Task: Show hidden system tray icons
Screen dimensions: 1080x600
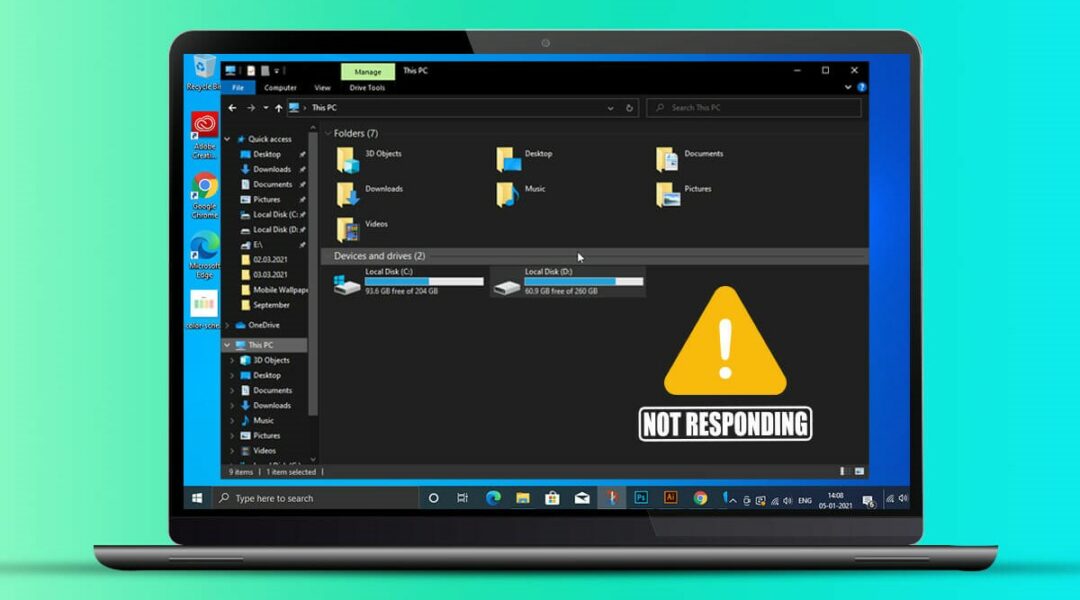Action: [733, 501]
